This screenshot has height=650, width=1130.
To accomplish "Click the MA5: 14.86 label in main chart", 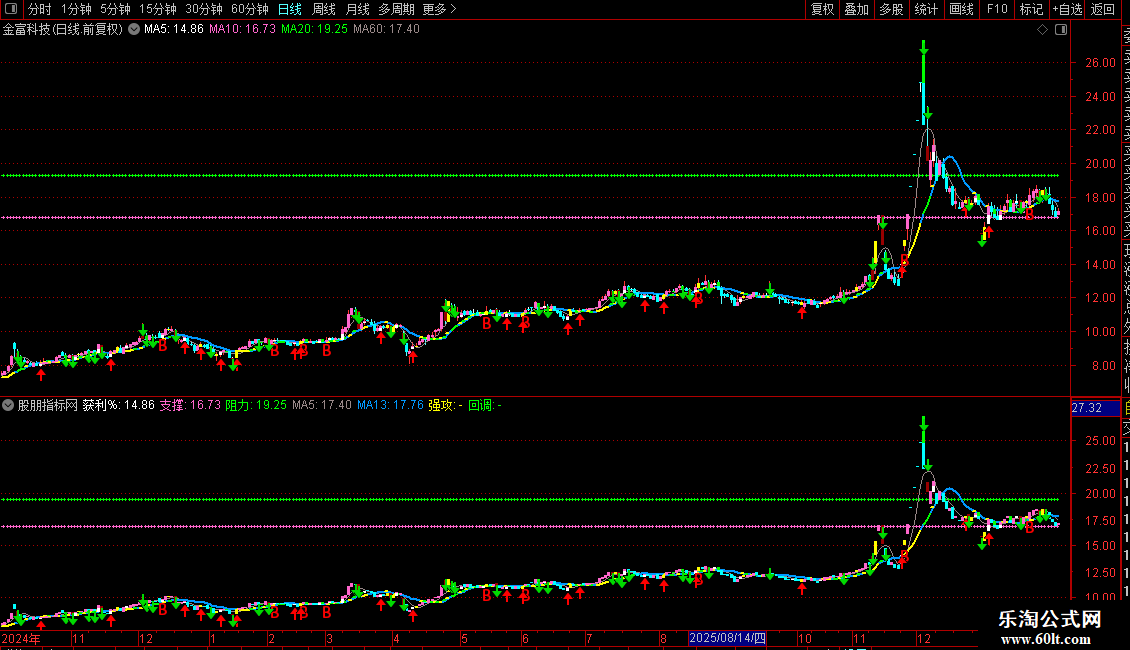I will pyautogui.click(x=174, y=29).
